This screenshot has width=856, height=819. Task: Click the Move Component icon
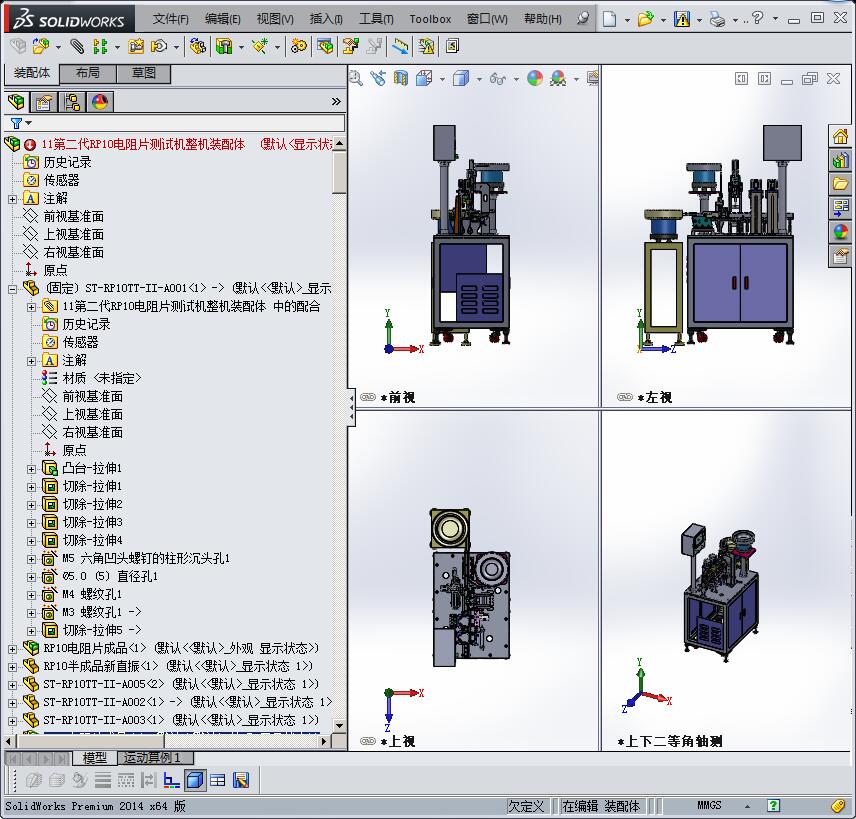click(159, 46)
